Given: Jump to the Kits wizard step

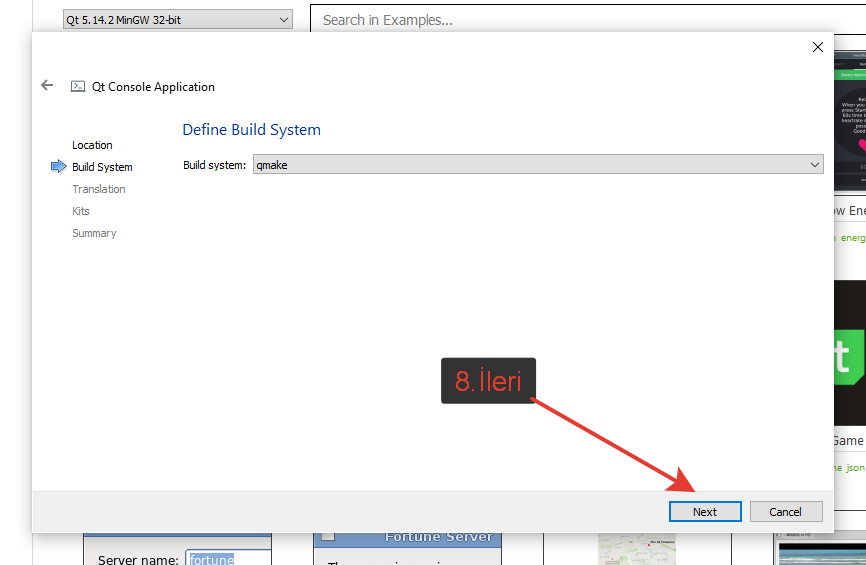Looking at the screenshot, I should pyautogui.click(x=81, y=211).
